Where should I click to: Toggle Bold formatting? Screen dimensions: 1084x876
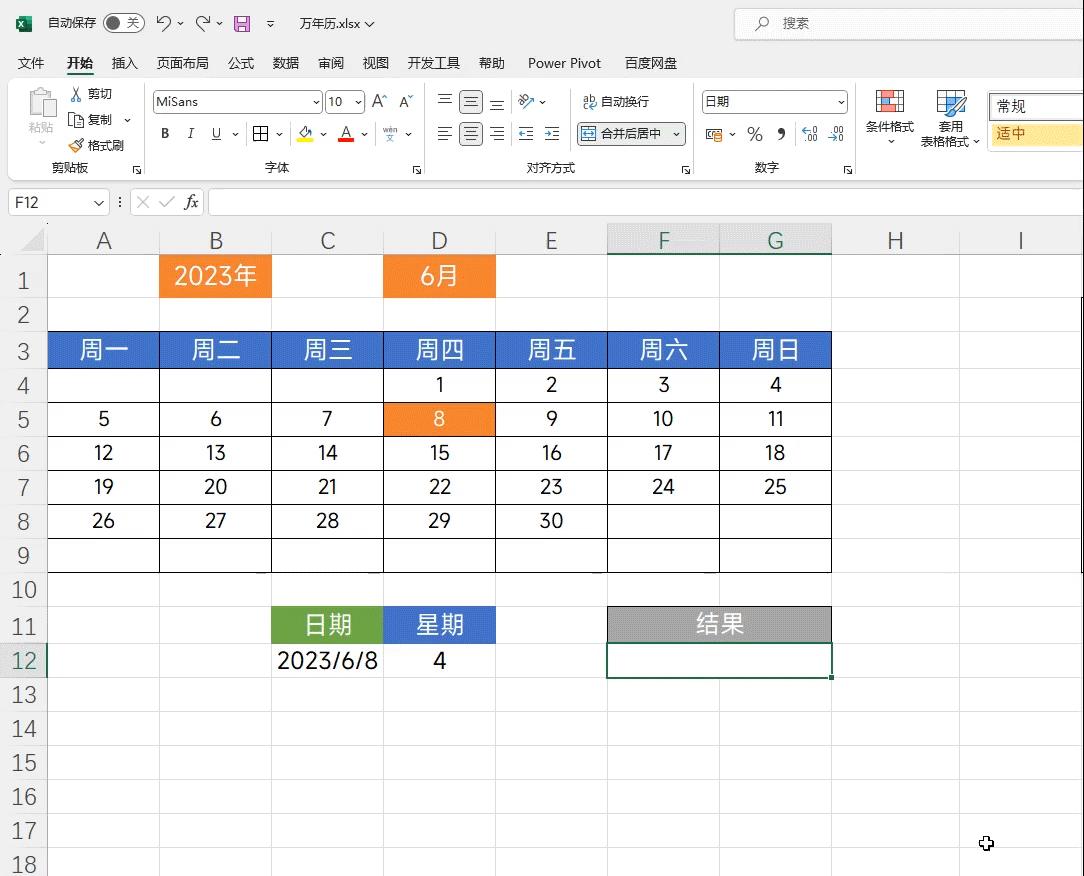164,133
